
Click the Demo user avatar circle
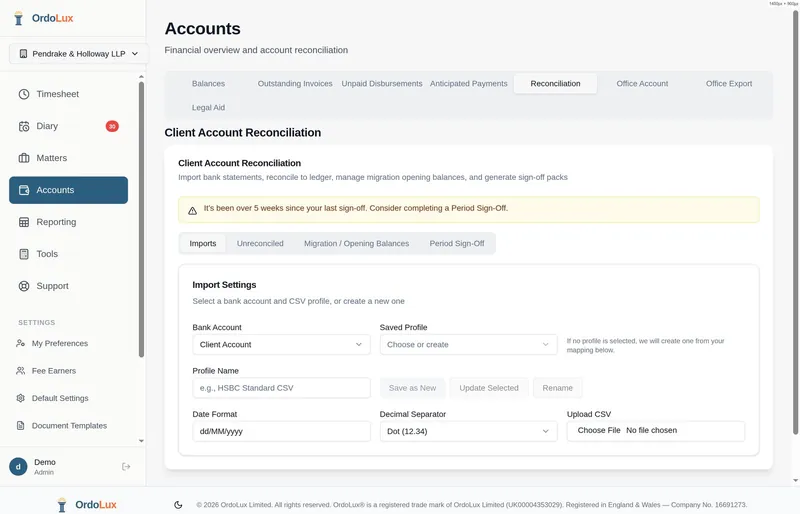pyautogui.click(x=18, y=467)
